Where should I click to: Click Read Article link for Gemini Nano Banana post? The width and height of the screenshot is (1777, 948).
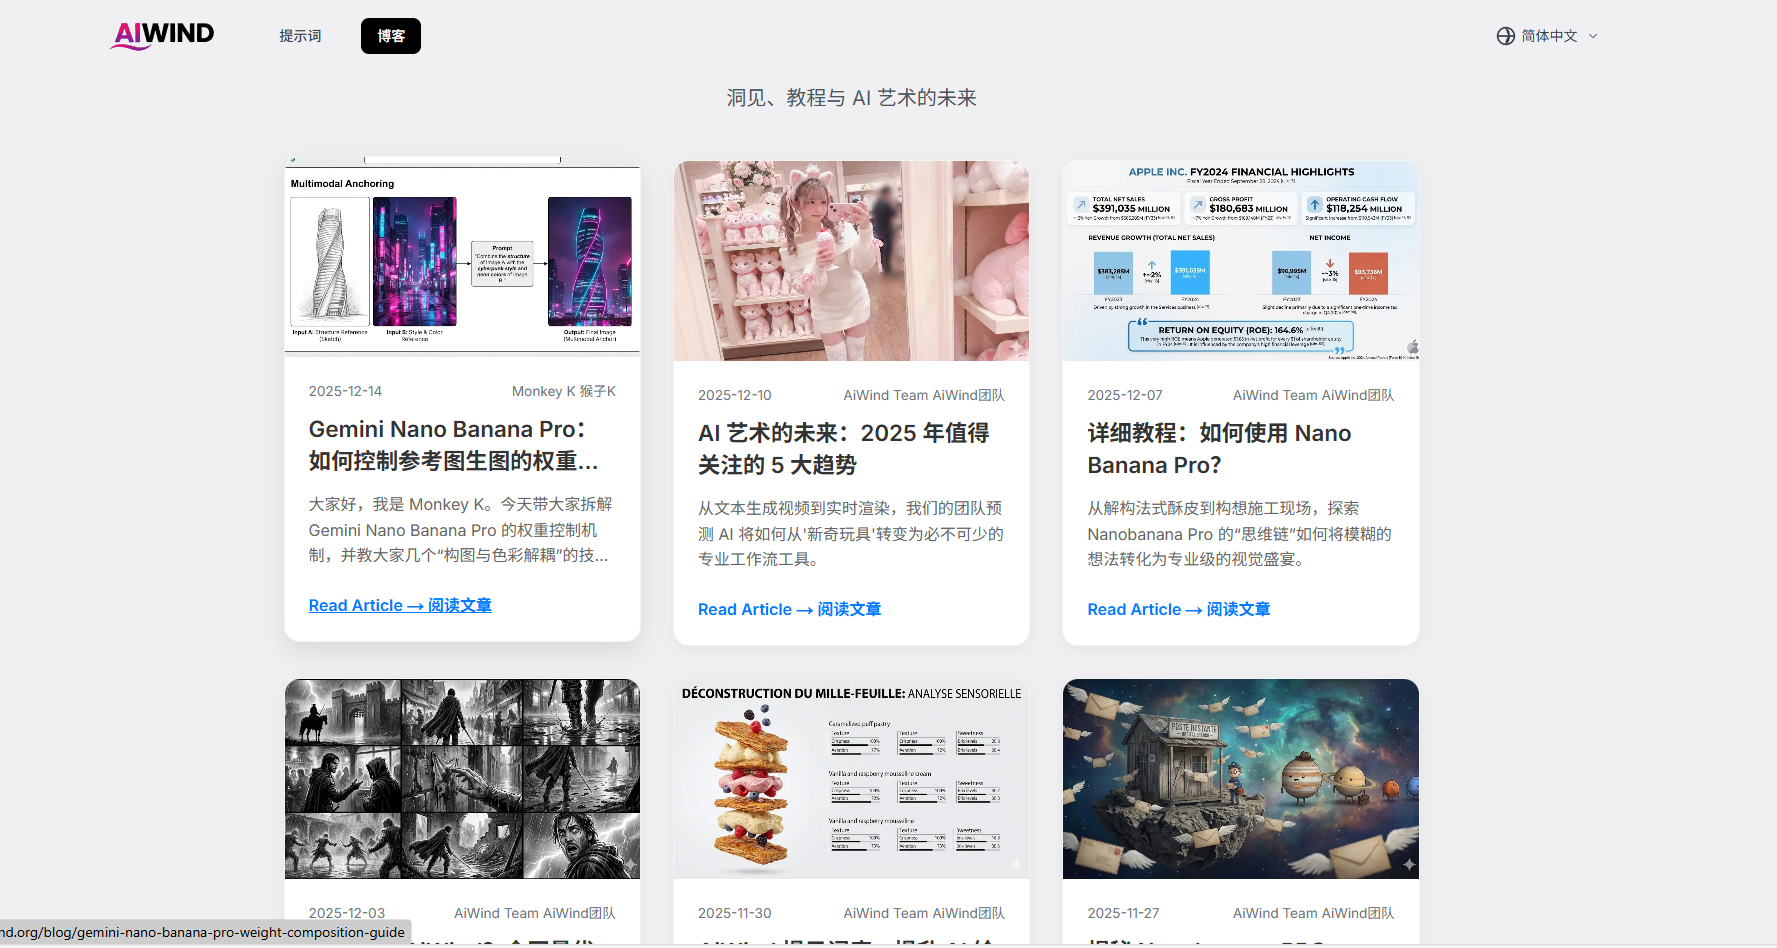tap(400, 605)
